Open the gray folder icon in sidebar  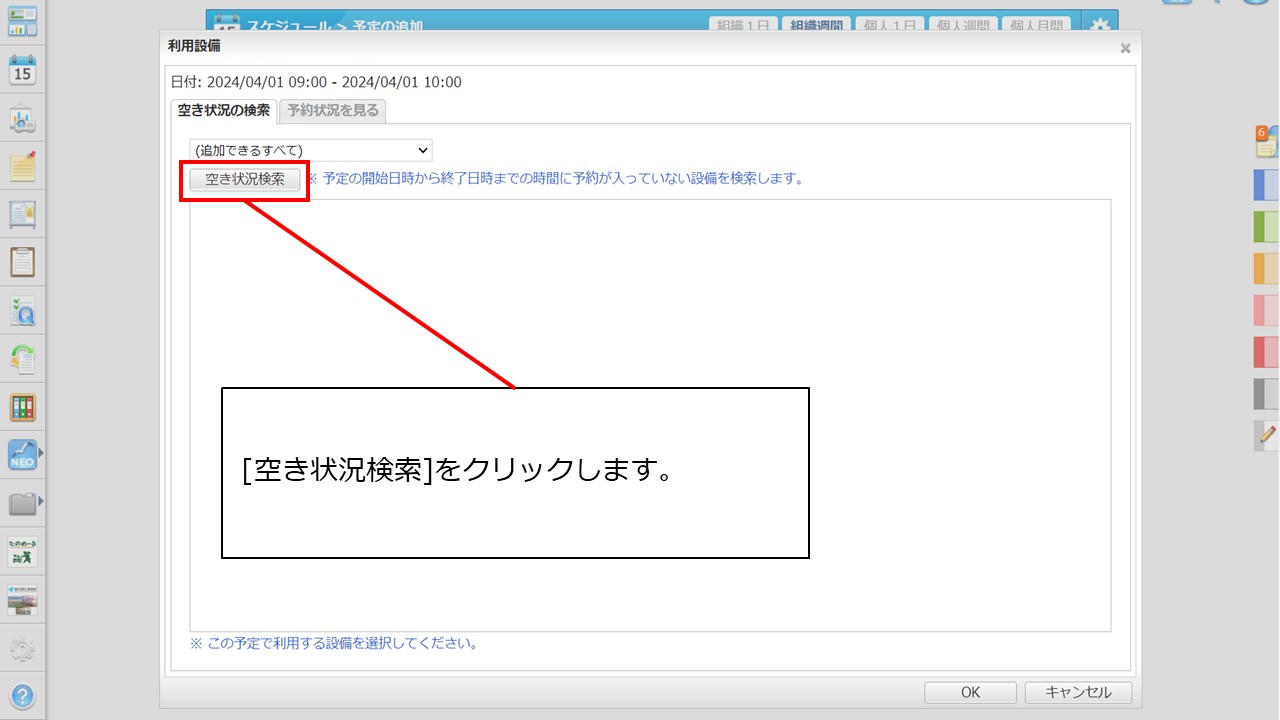tap(22, 503)
